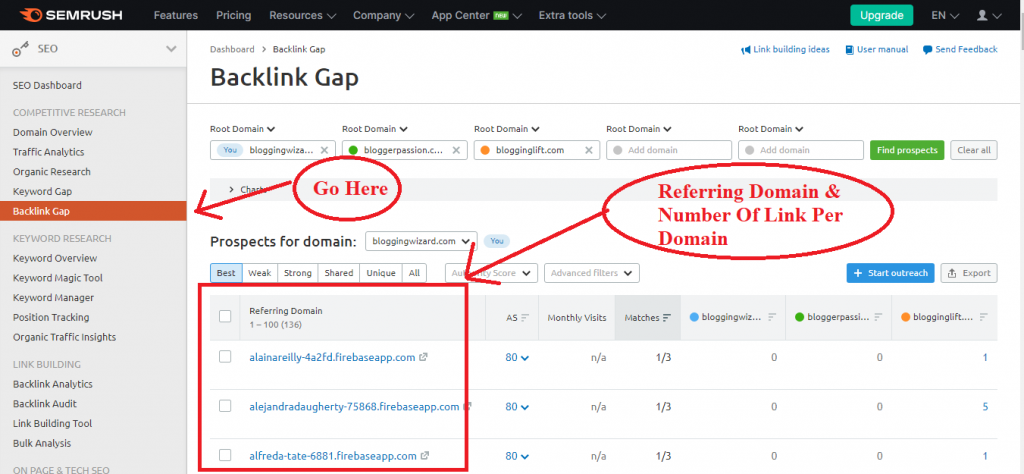The width and height of the screenshot is (1024, 474).
Task: Open the Features menu item
Action: tap(176, 15)
